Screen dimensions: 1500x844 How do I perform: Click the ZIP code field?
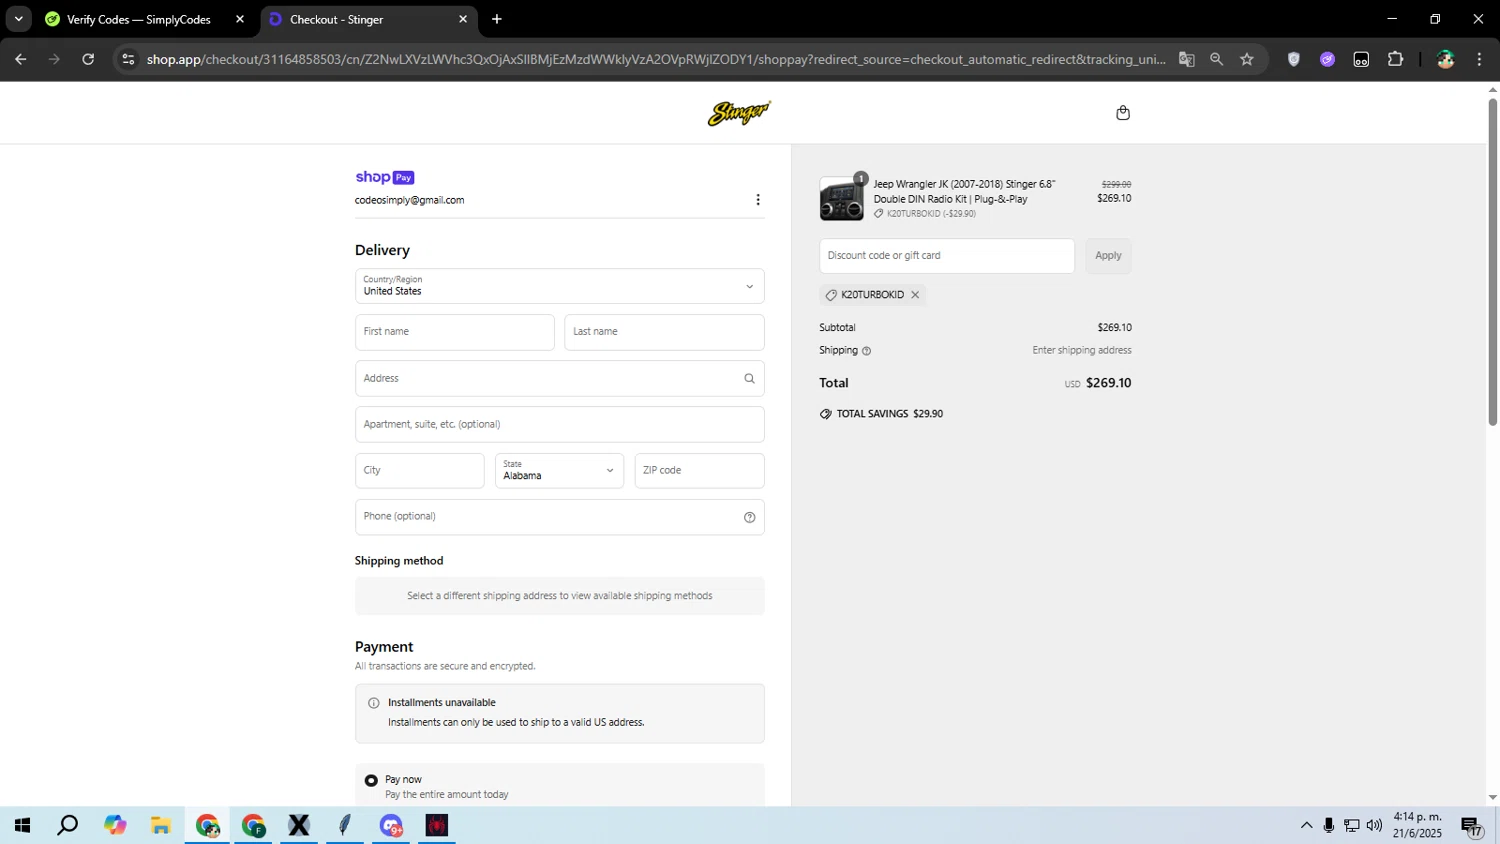[700, 471]
